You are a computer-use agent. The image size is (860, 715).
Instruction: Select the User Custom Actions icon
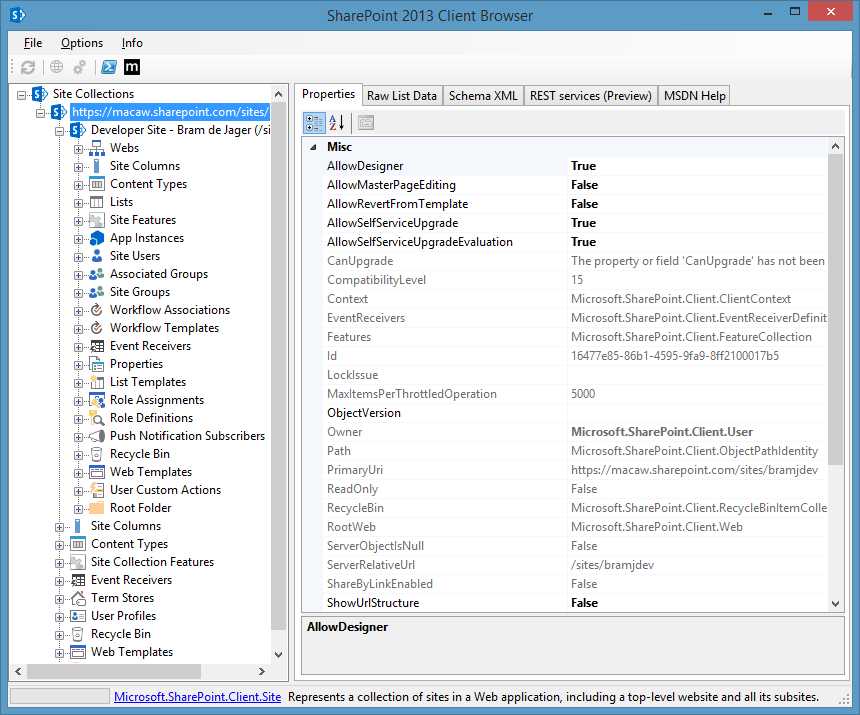point(97,490)
